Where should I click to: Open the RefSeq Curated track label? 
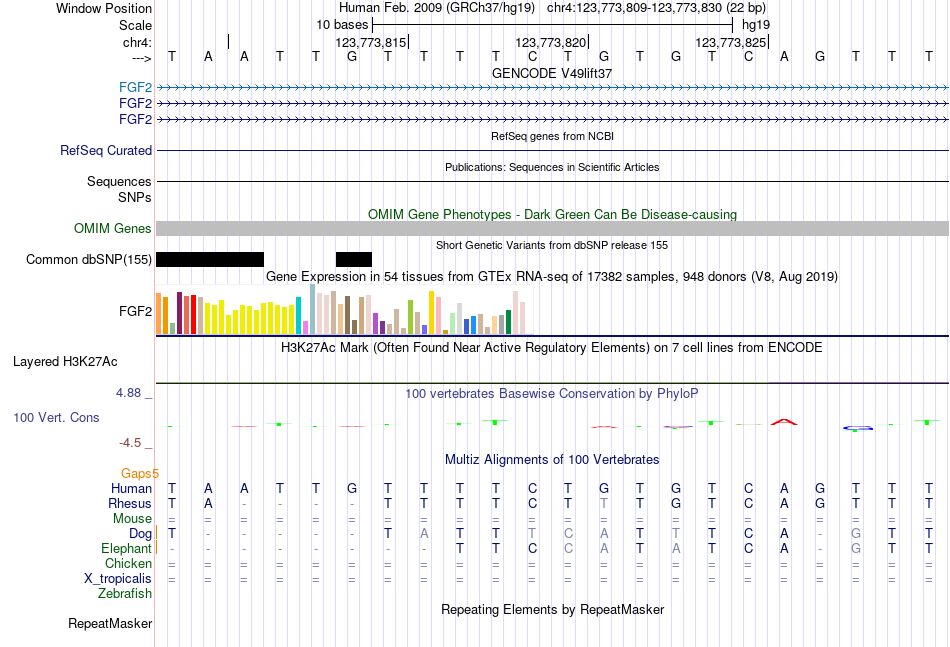click(x=106, y=150)
